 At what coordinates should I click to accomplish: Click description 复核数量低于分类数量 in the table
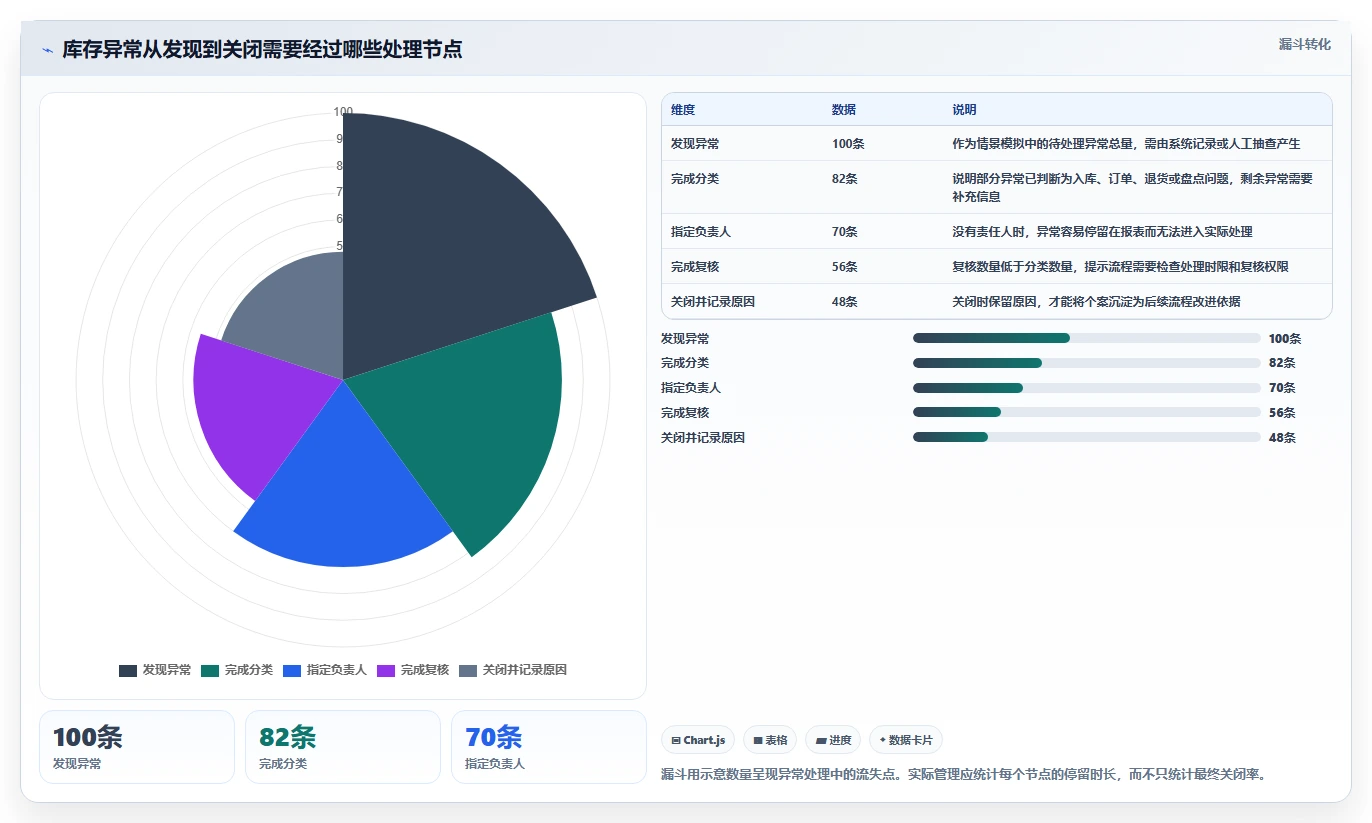click(1120, 266)
